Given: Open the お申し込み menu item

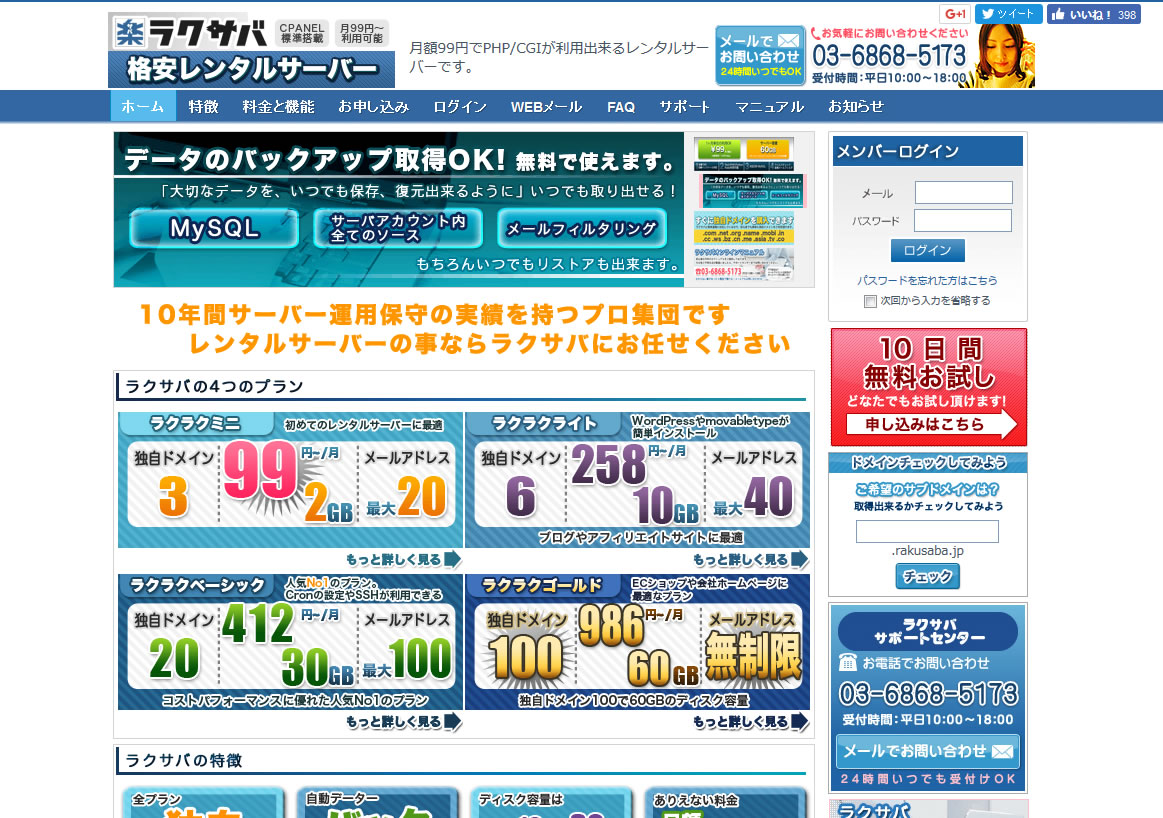Looking at the screenshot, I should pos(373,107).
